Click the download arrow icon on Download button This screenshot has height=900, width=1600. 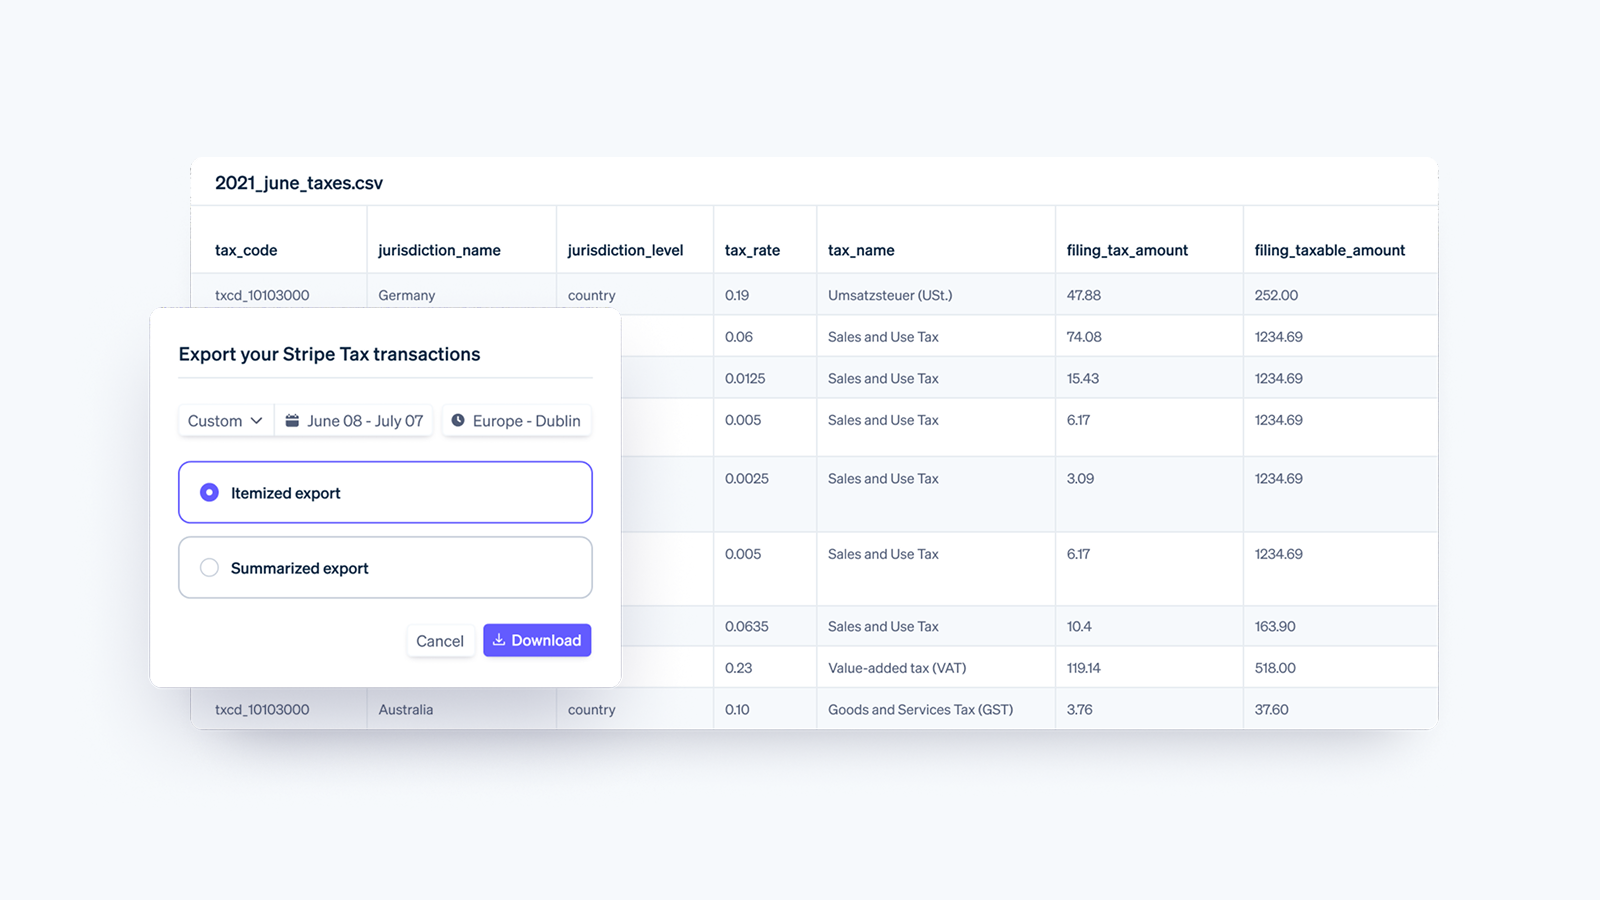click(499, 640)
